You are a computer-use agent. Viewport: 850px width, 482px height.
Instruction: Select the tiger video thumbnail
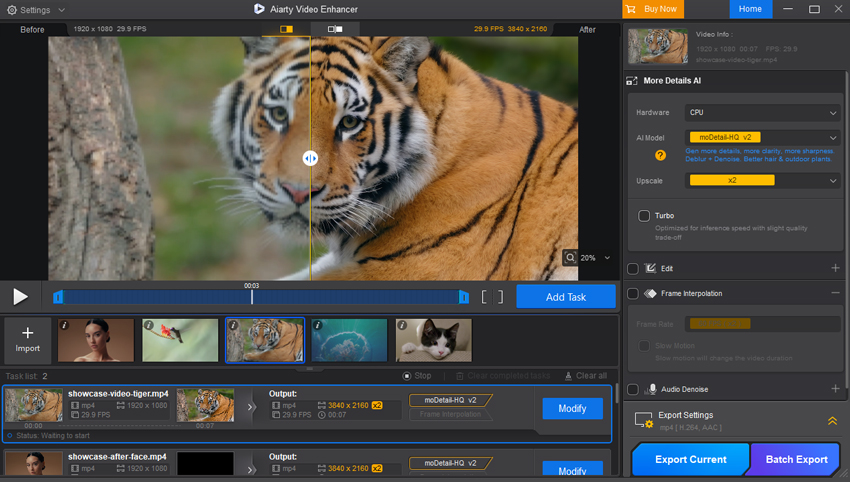tap(265, 340)
